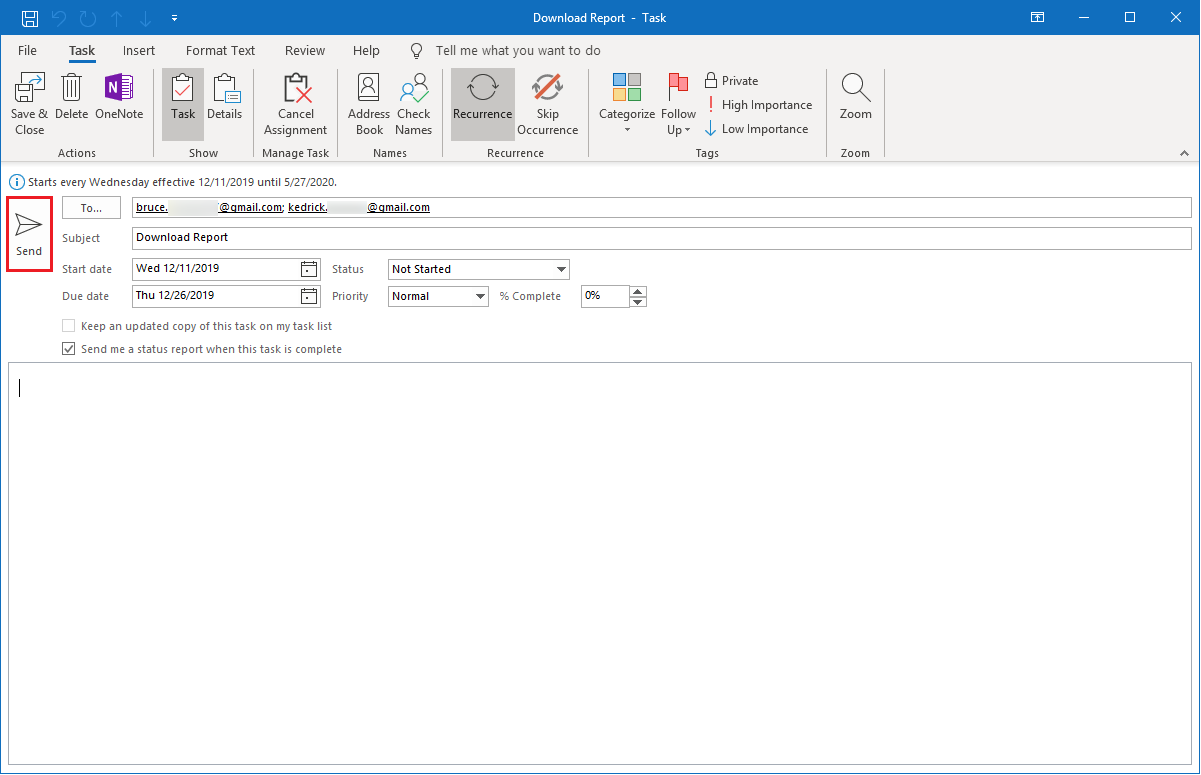Click Check Names
The width and height of the screenshot is (1201, 775).
pyautogui.click(x=414, y=104)
